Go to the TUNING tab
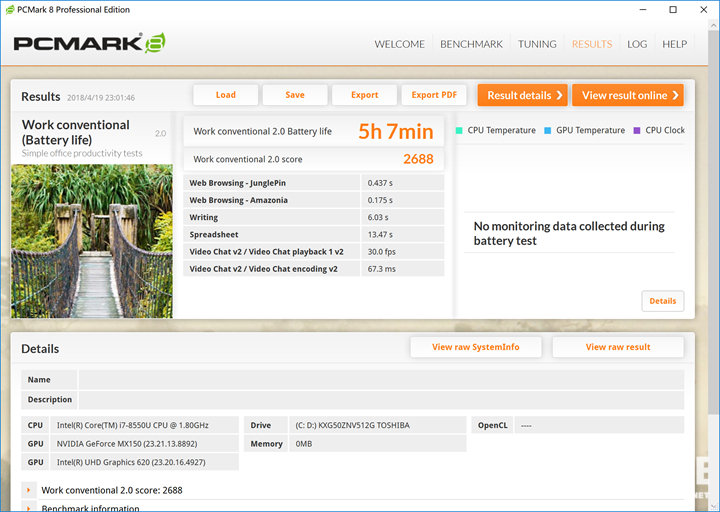This screenshot has width=720, height=512. coord(537,44)
